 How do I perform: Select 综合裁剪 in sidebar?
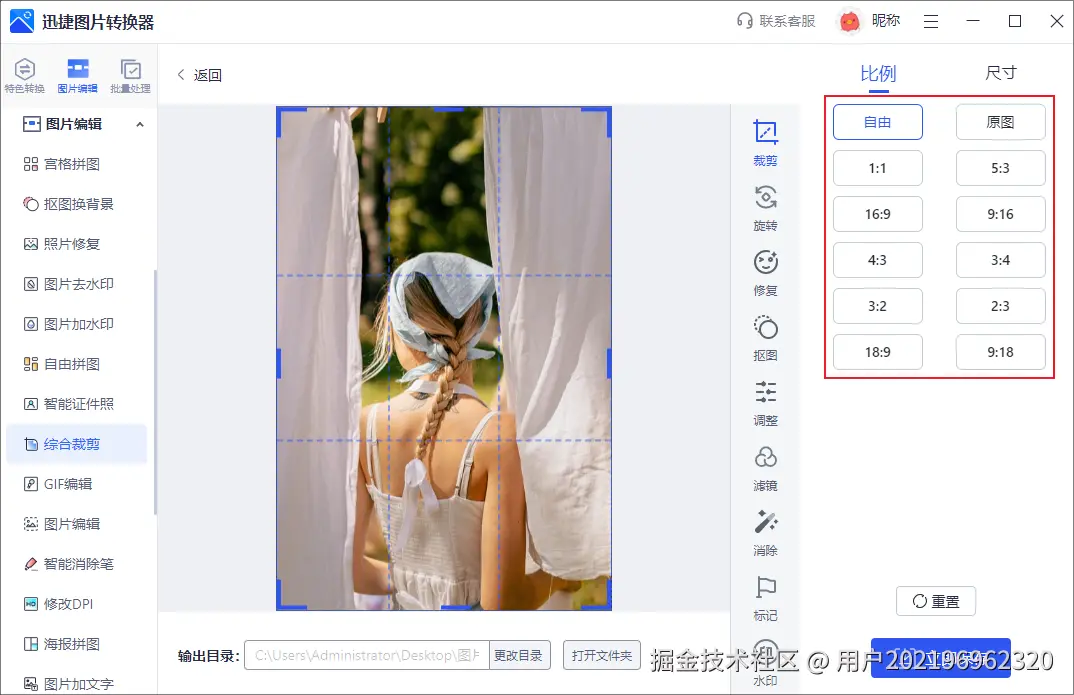click(77, 444)
